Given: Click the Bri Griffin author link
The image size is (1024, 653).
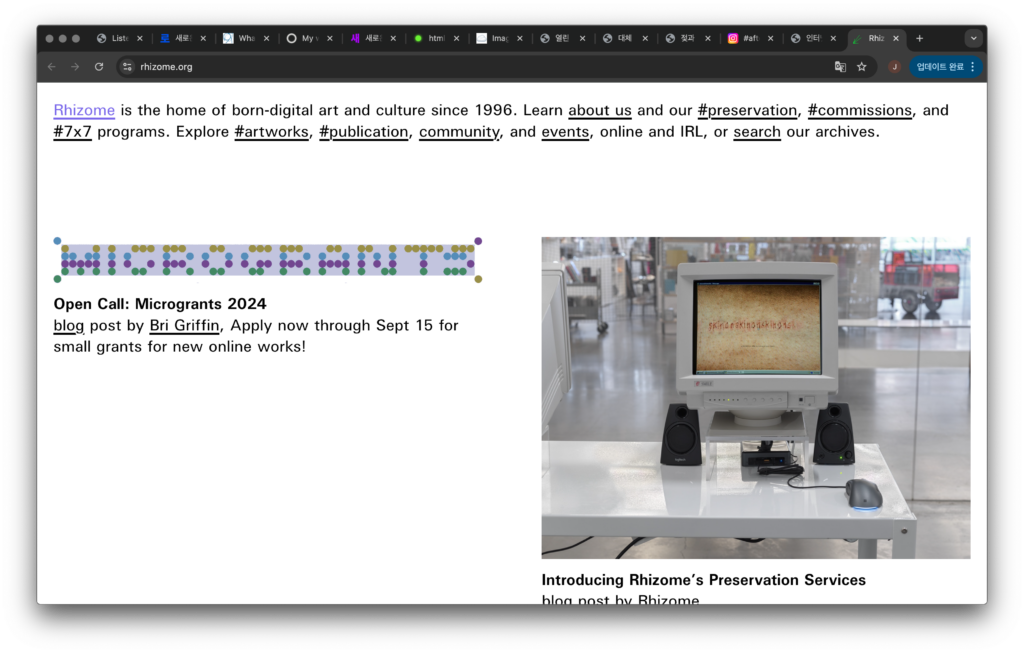Looking at the screenshot, I should click(184, 325).
